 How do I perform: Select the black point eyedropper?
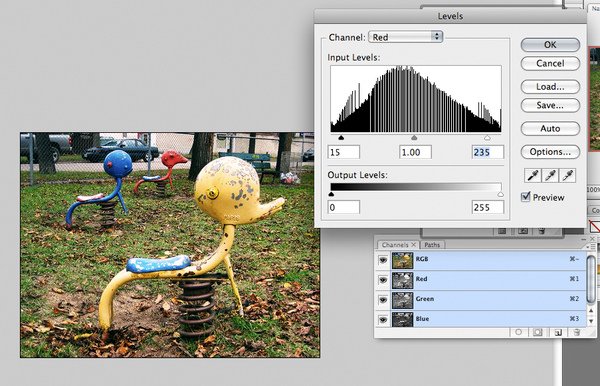(x=532, y=176)
